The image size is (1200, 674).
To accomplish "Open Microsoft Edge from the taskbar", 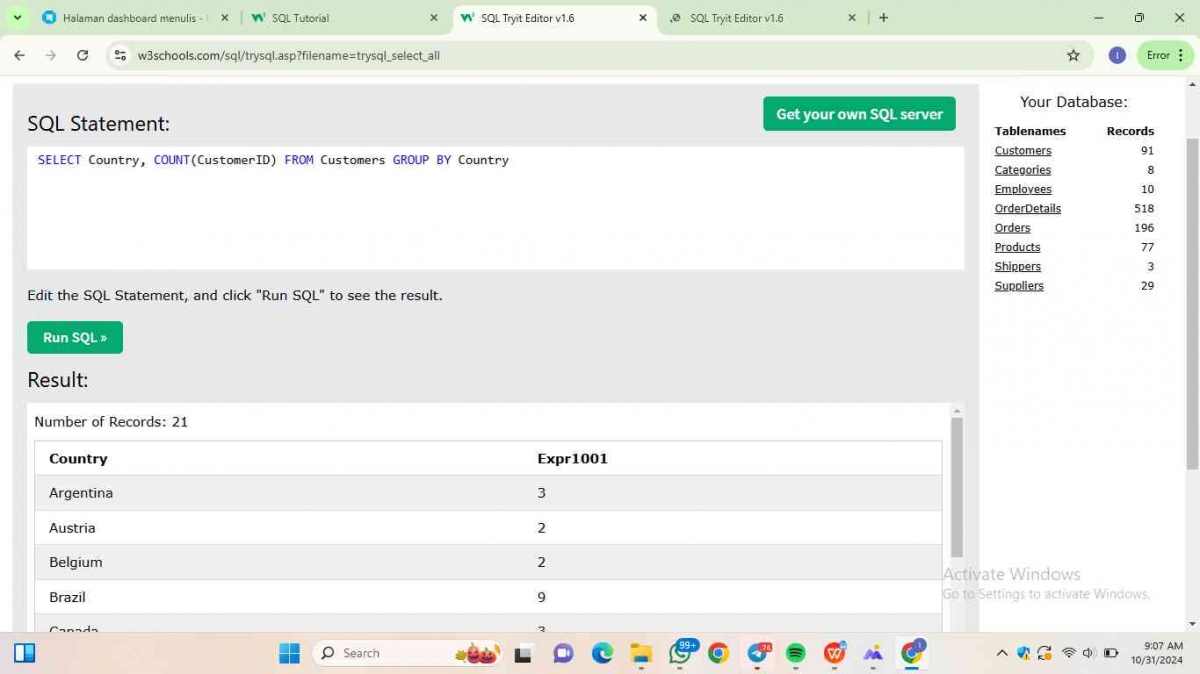I will (602, 653).
